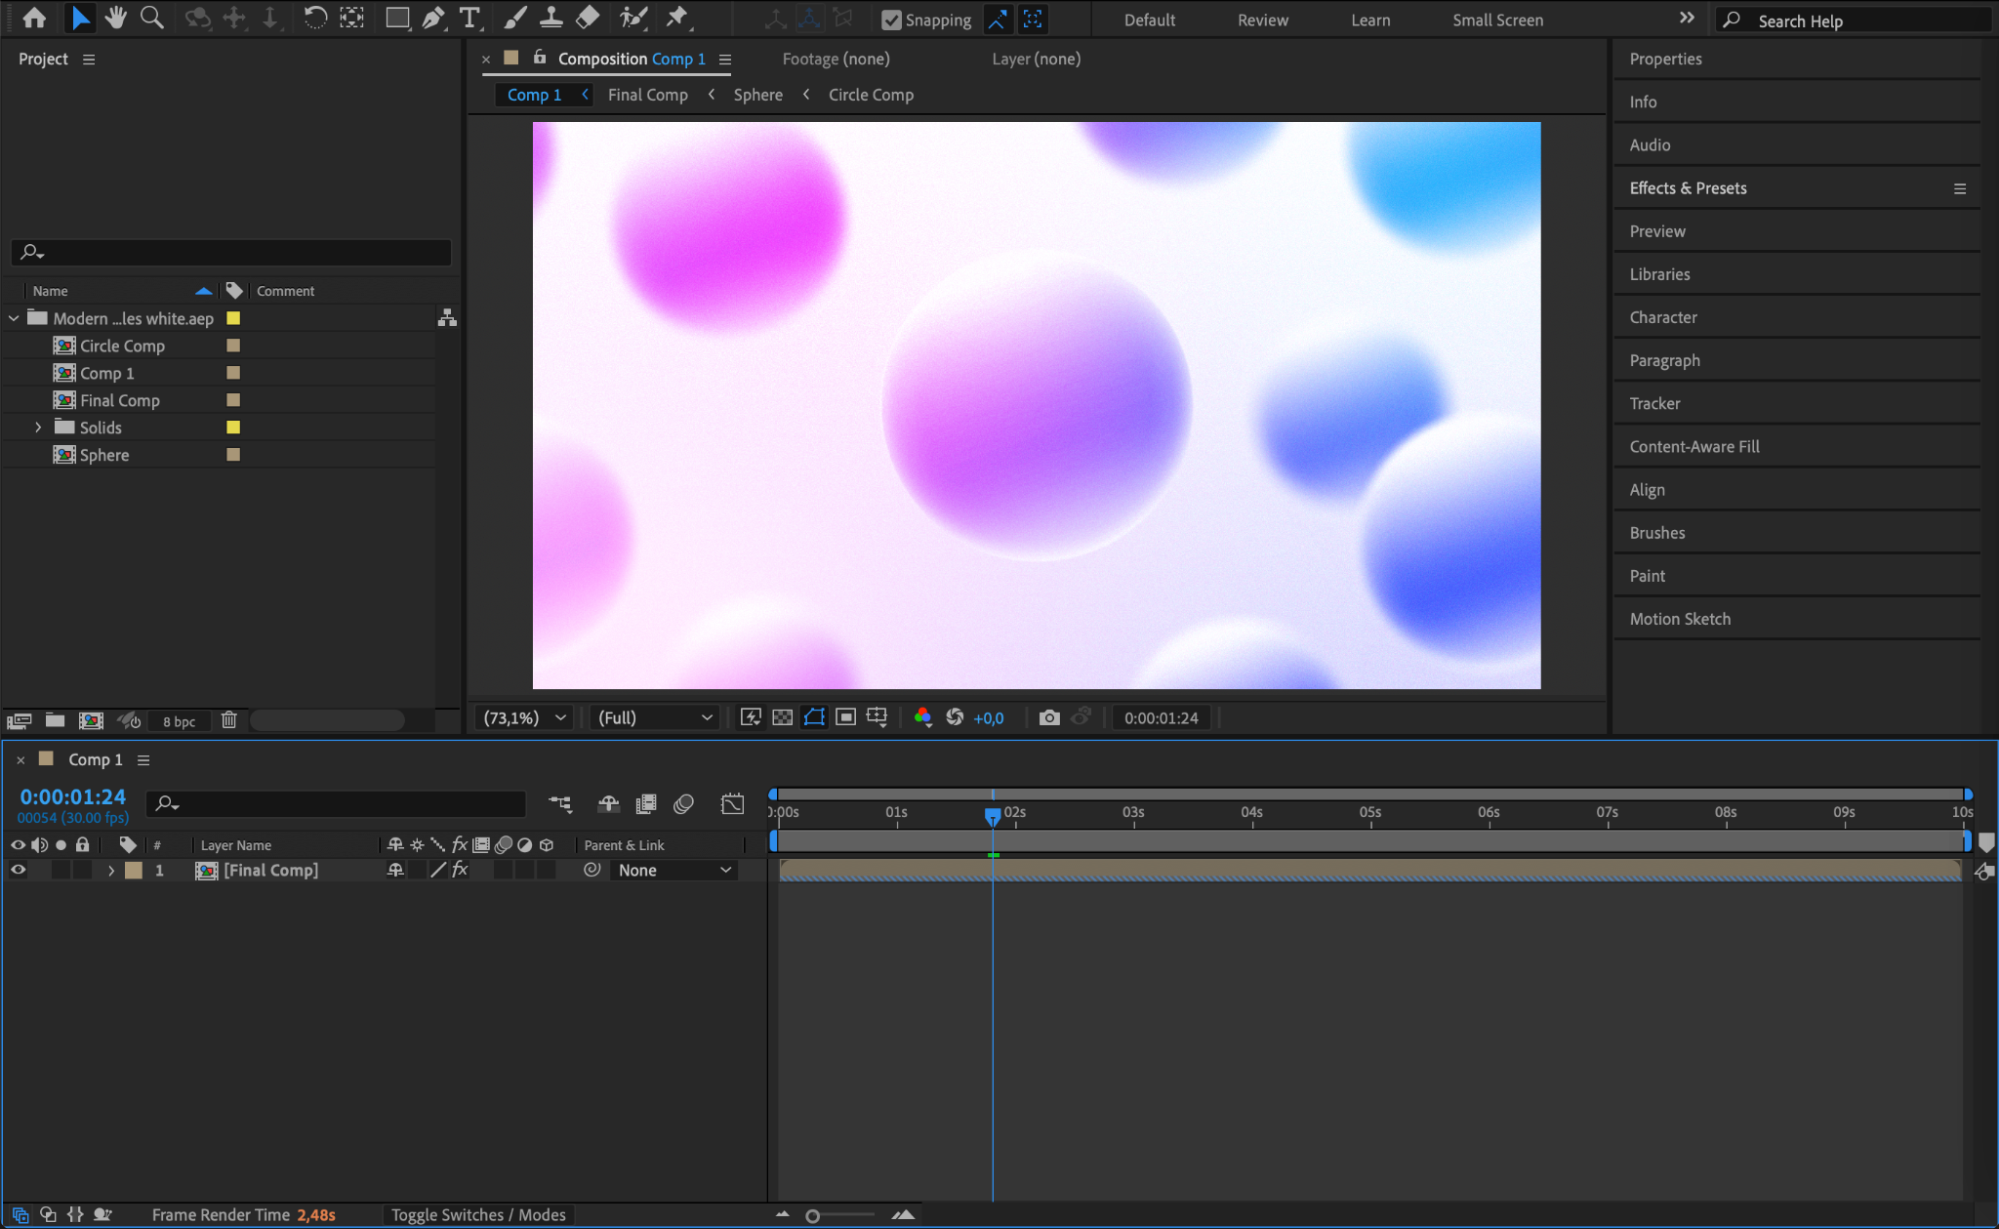
Task: Expand the Solids folder
Action: click(x=38, y=427)
